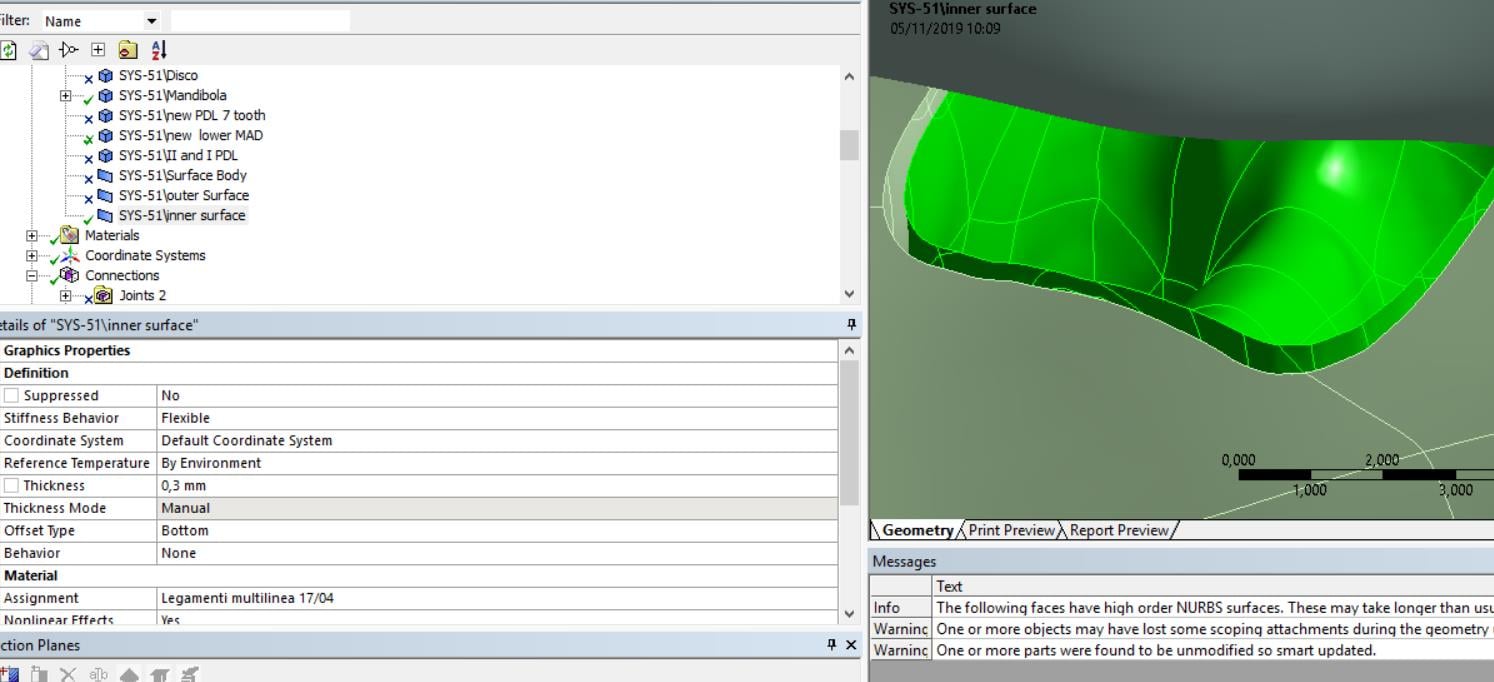Image resolution: width=1494 pixels, height=682 pixels.
Task: Click the Stiffness Behavior value Flexible
Action: coord(497,418)
